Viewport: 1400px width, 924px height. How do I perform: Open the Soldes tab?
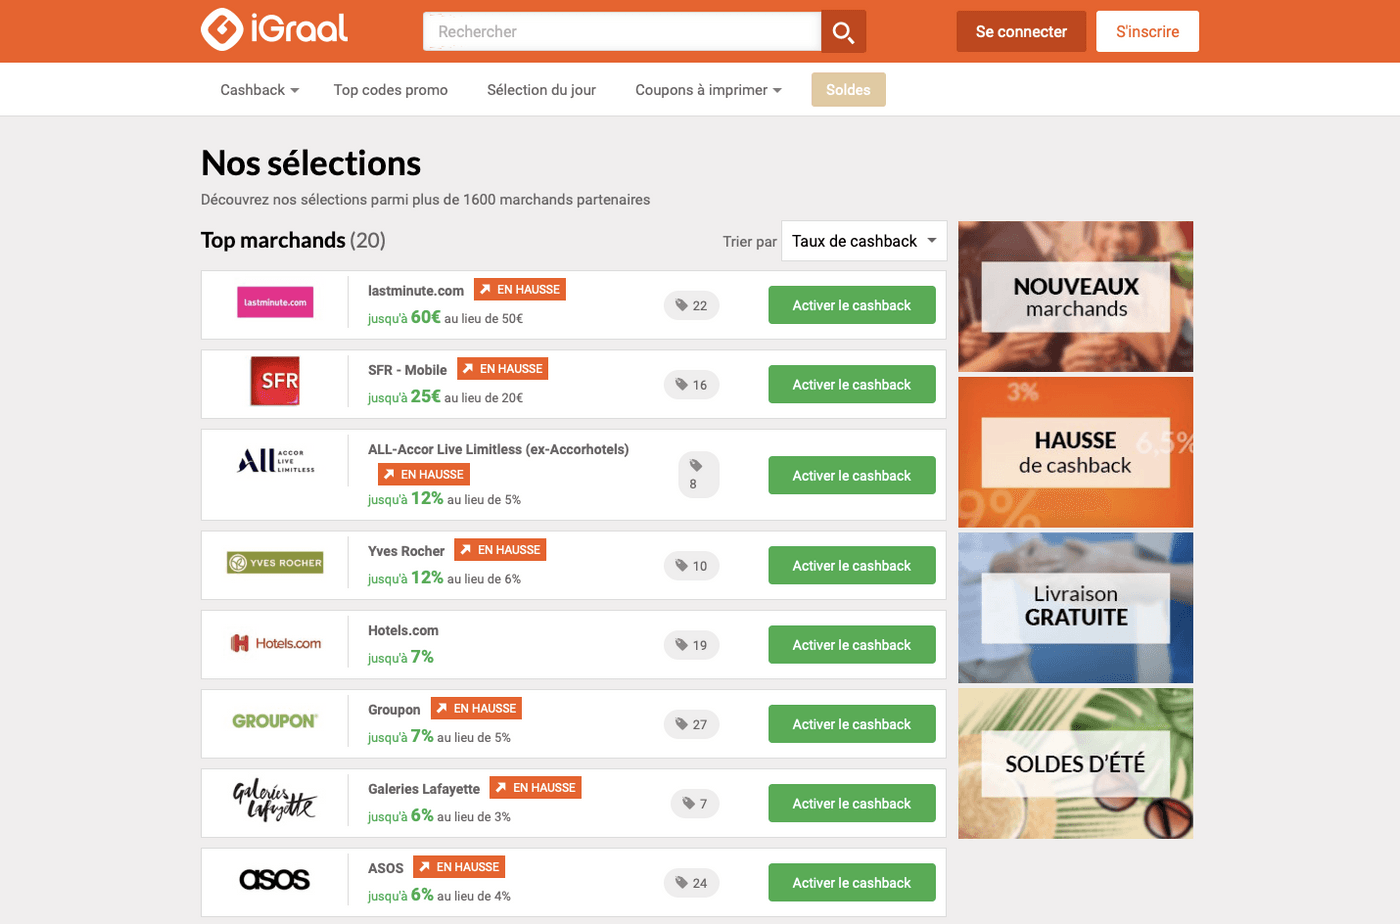848,90
